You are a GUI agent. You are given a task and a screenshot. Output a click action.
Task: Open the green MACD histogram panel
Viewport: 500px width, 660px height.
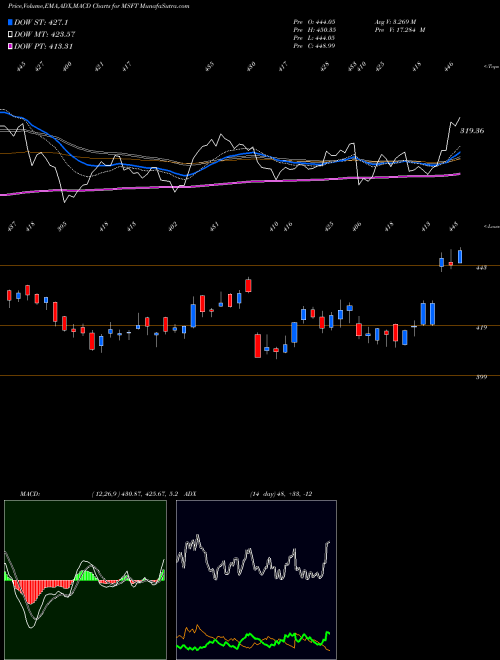(x=85, y=580)
